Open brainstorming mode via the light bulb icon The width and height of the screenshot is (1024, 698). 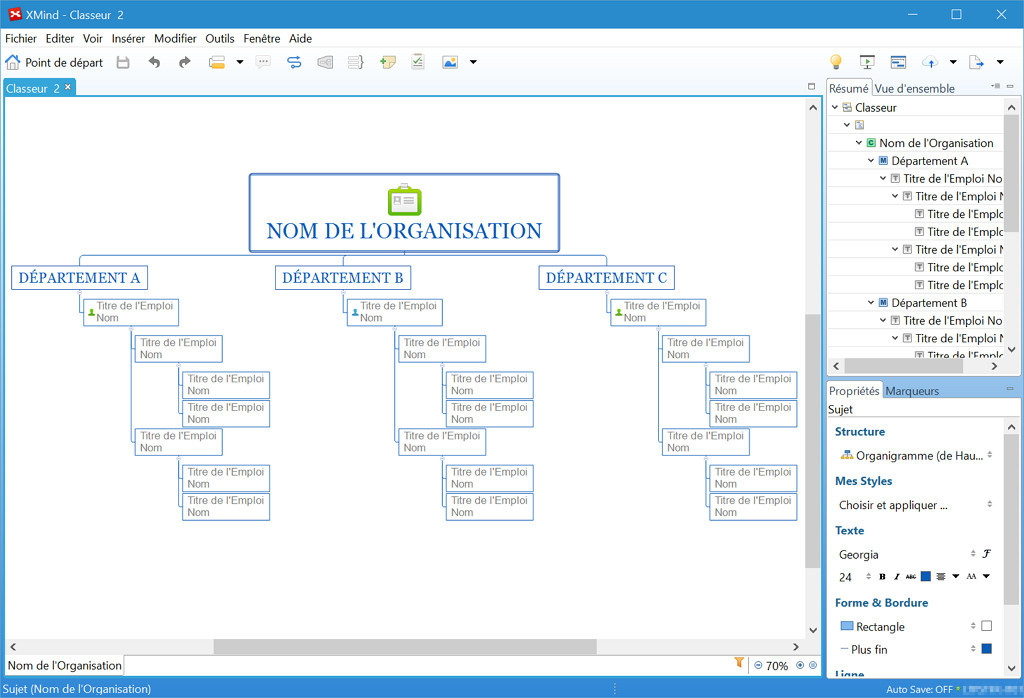(x=835, y=62)
